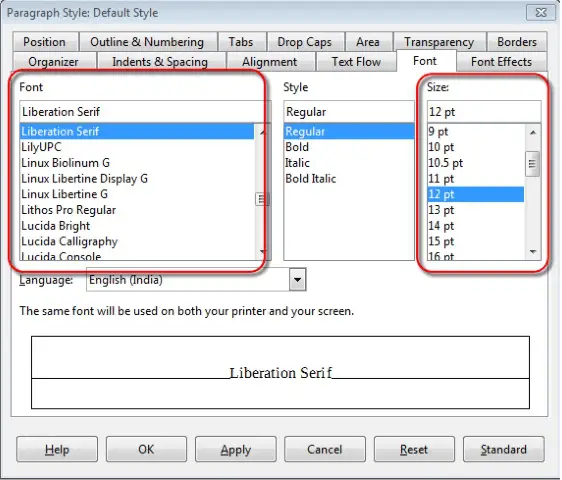Open the Borders tab
Screen dimensions: 562x480
517,42
